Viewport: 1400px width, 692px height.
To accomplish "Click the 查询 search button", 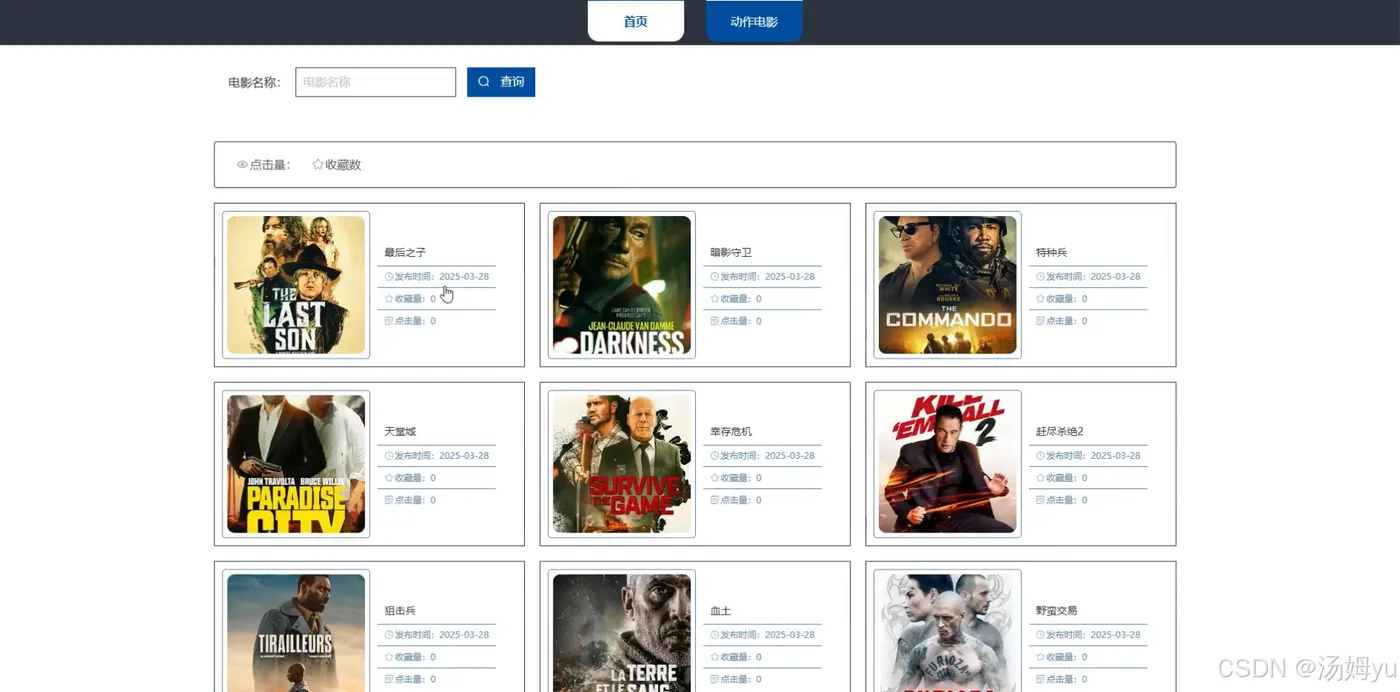I will 501,82.
